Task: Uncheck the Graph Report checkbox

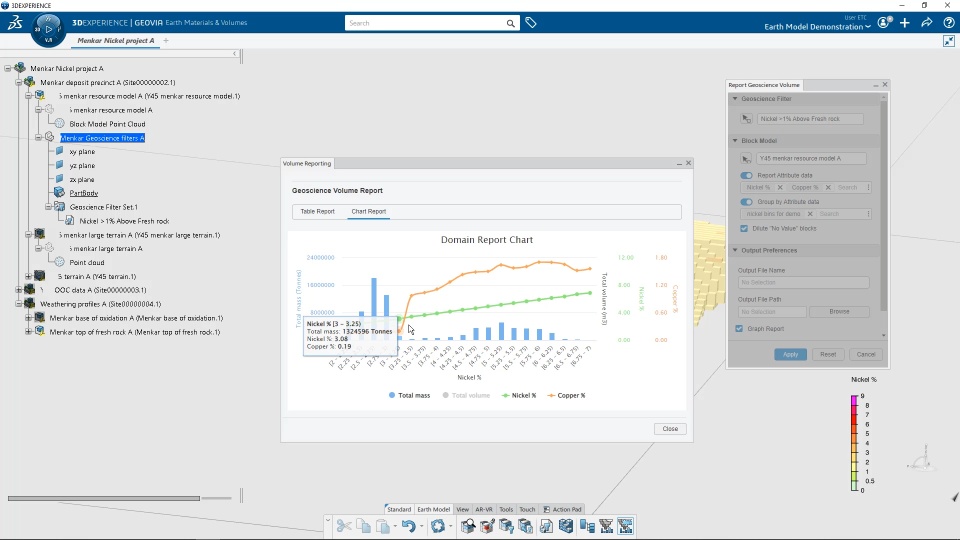Action: 739,329
